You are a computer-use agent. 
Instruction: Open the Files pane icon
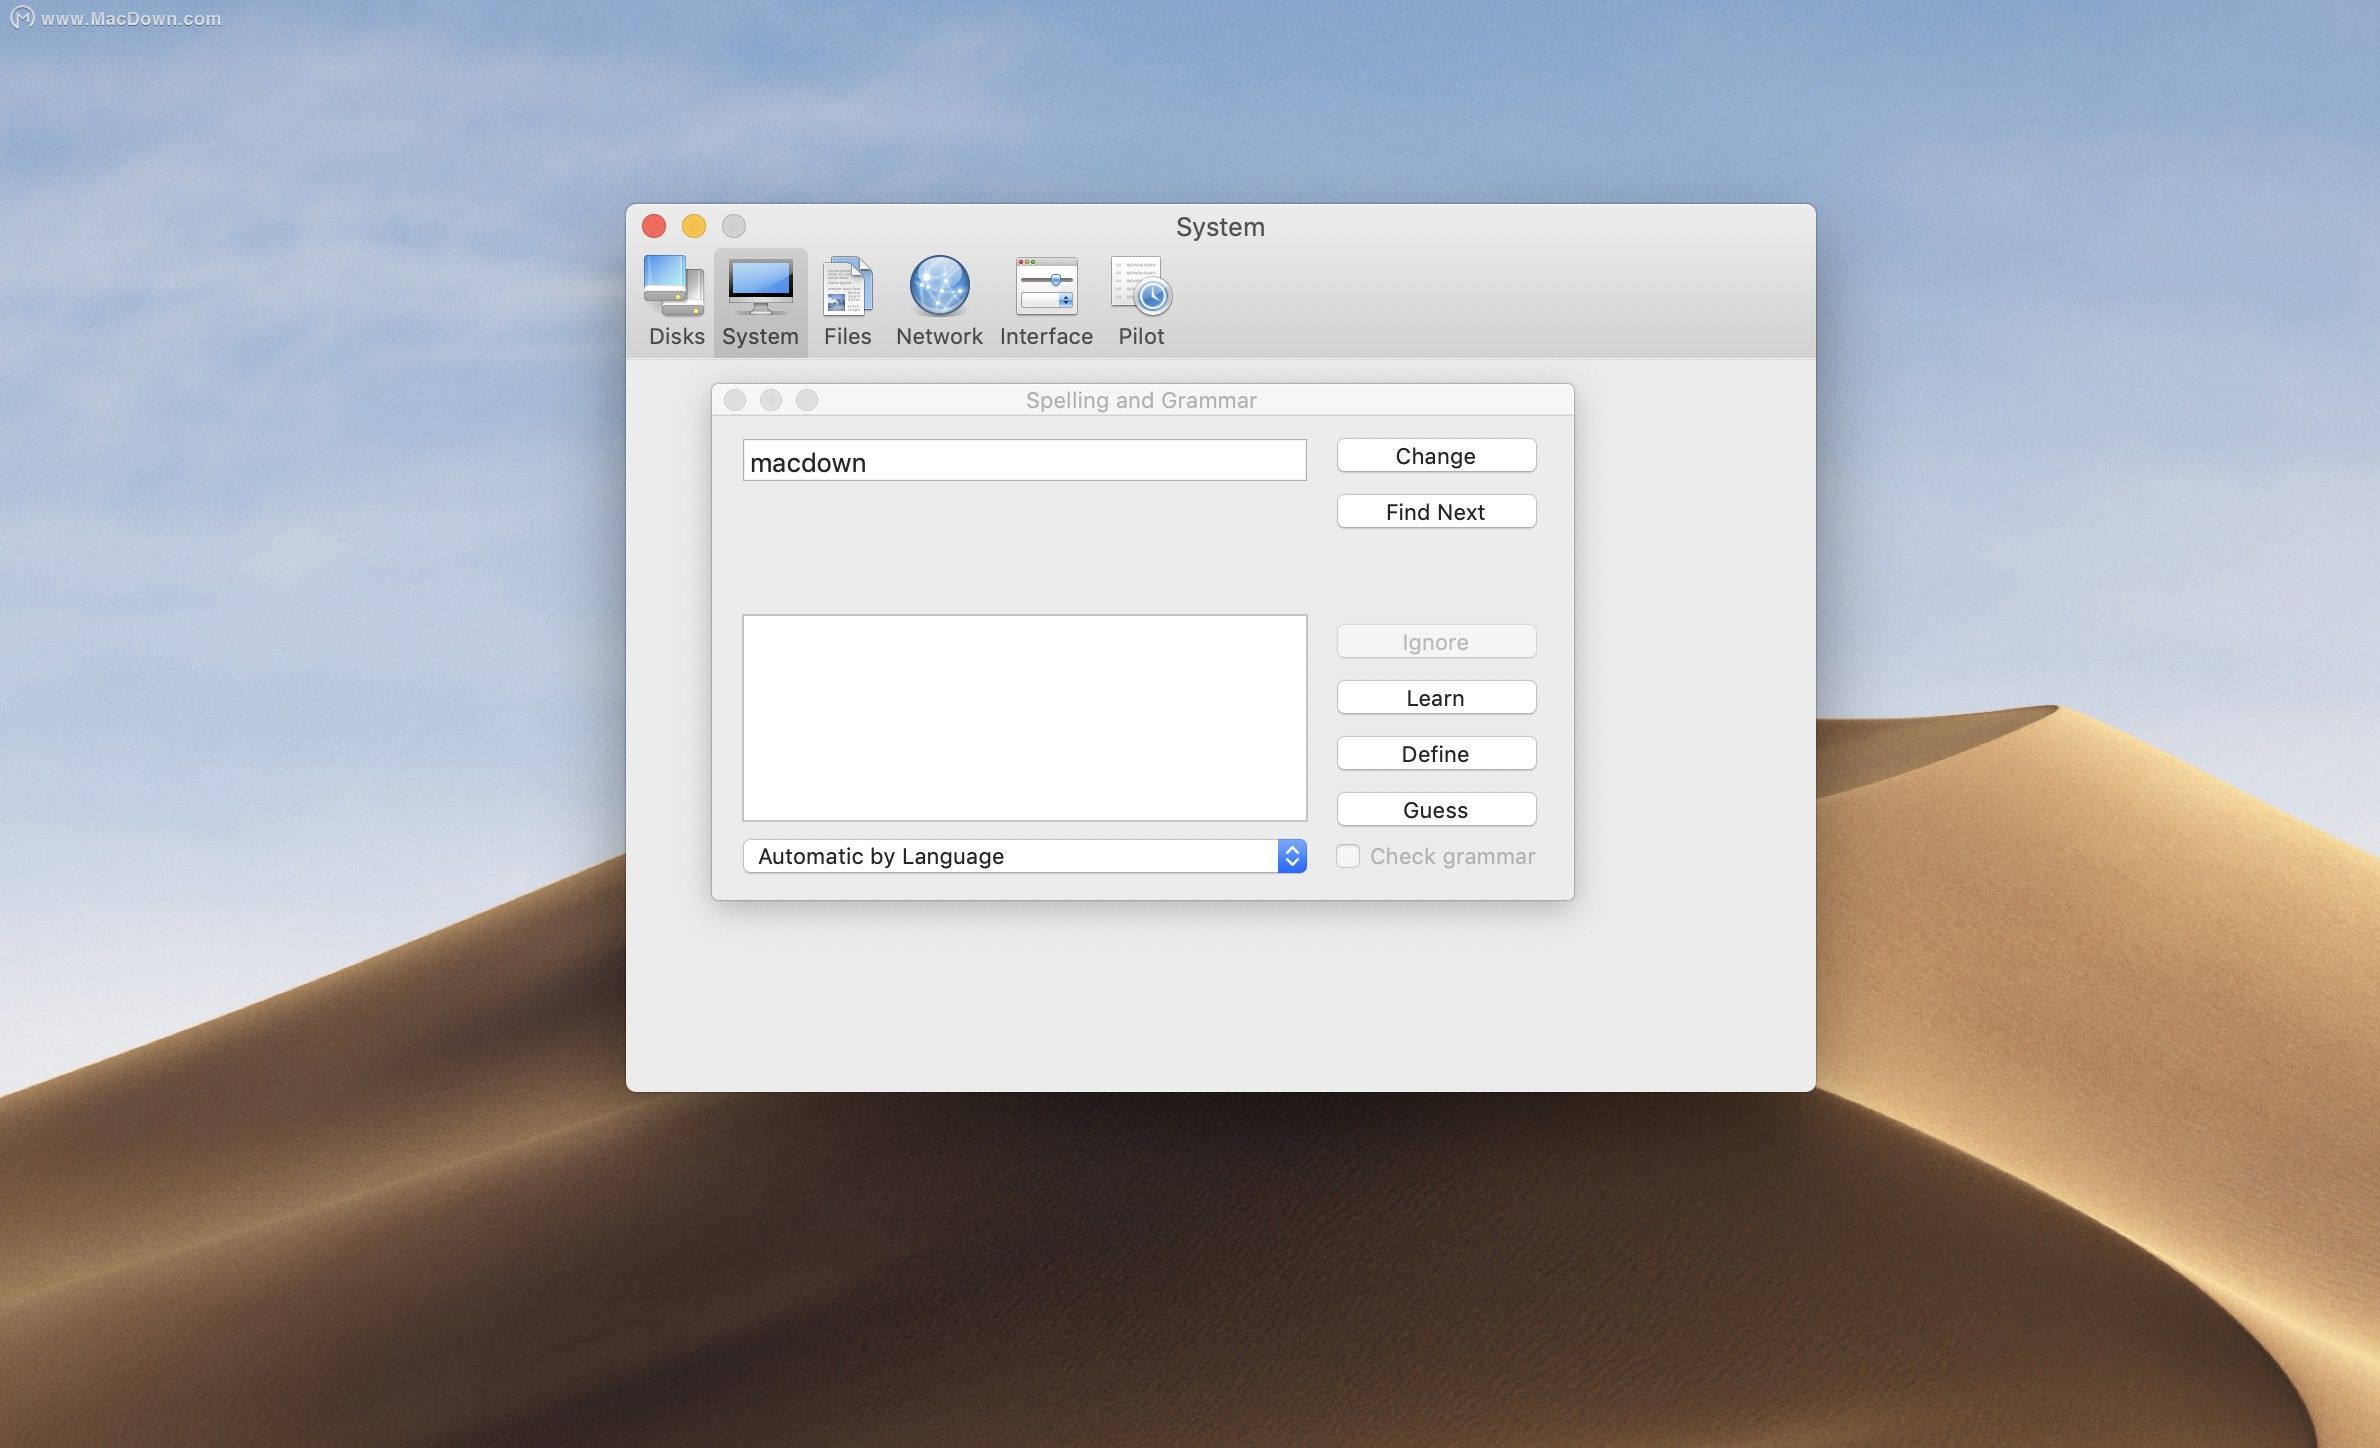pos(847,287)
